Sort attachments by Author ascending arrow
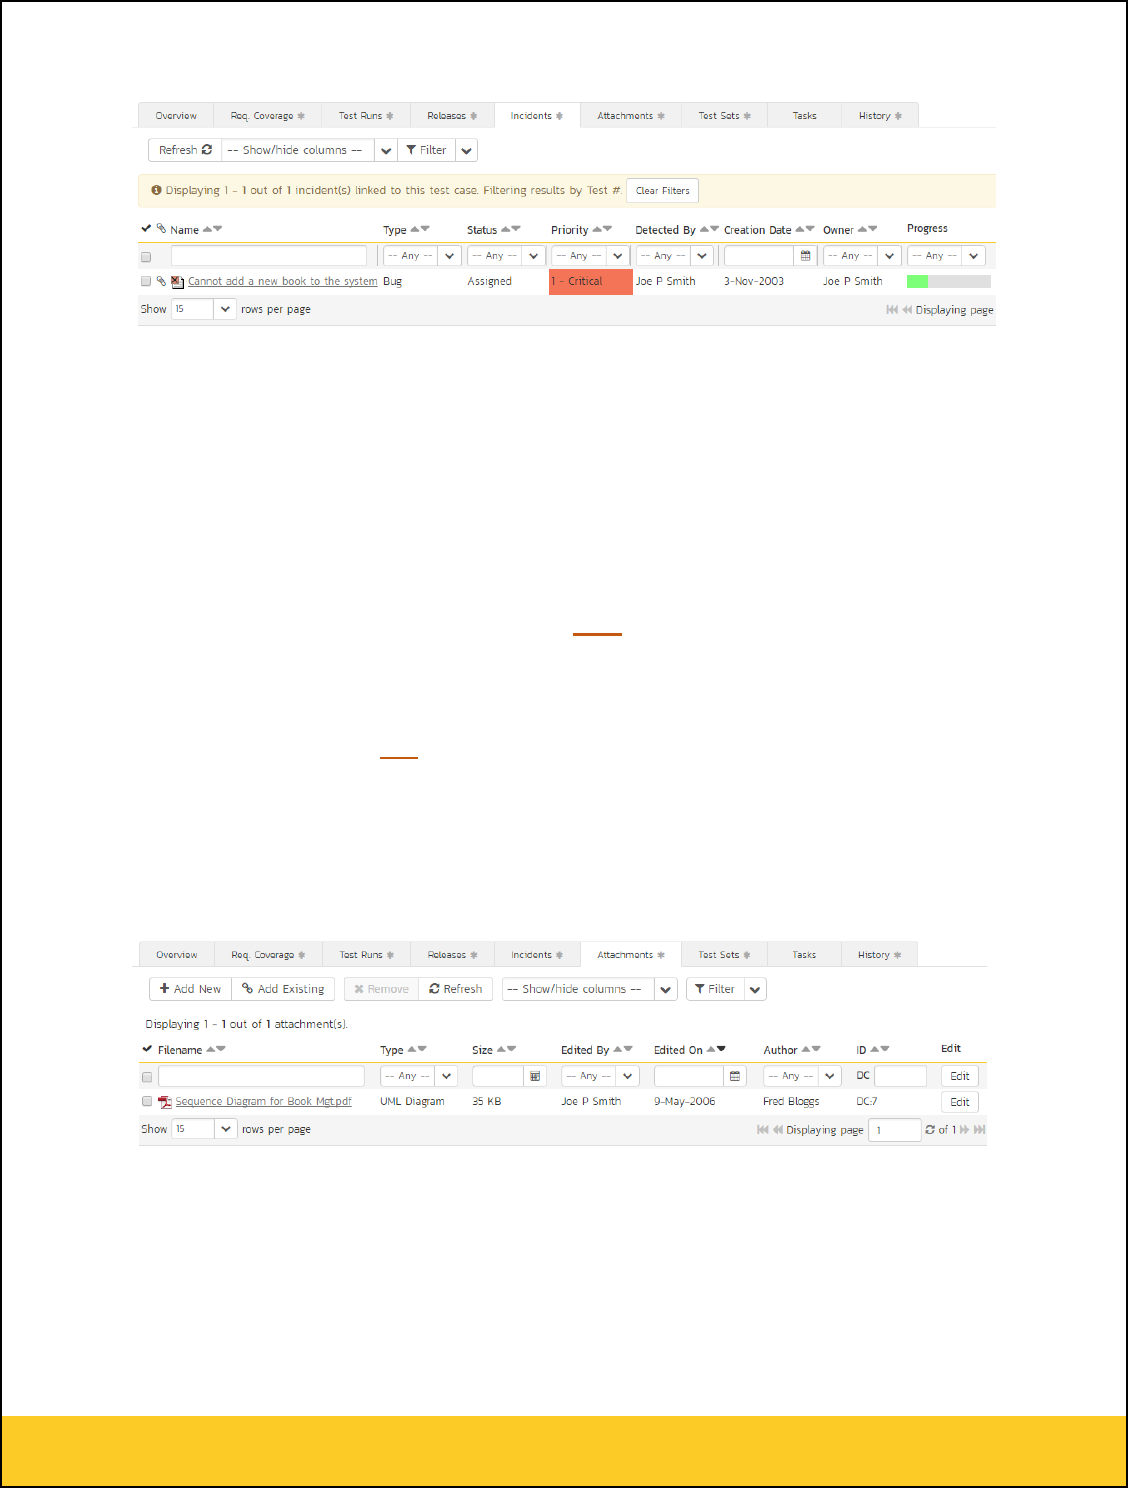The height and width of the screenshot is (1488, 1128). pyautogui.click(x=805, y=1049)
